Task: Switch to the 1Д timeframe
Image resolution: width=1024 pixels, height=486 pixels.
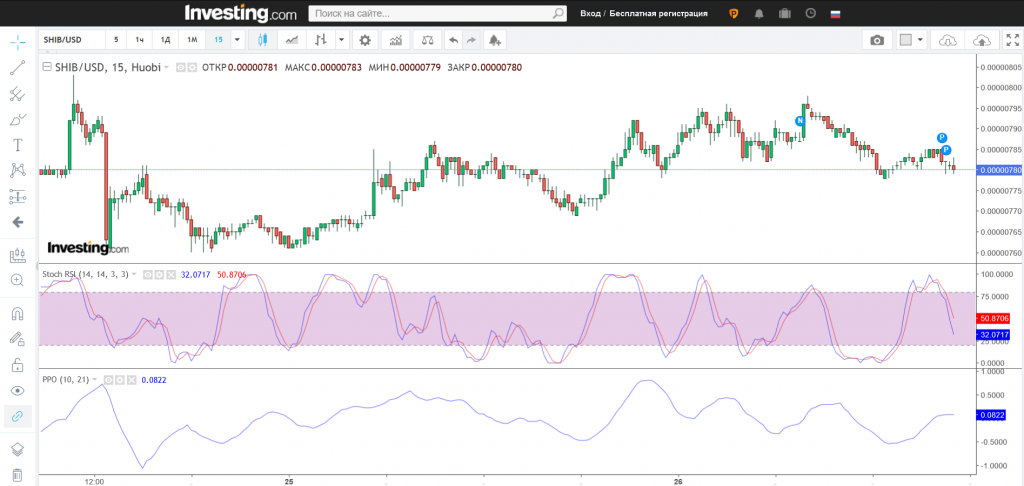Action: point(166,40)
